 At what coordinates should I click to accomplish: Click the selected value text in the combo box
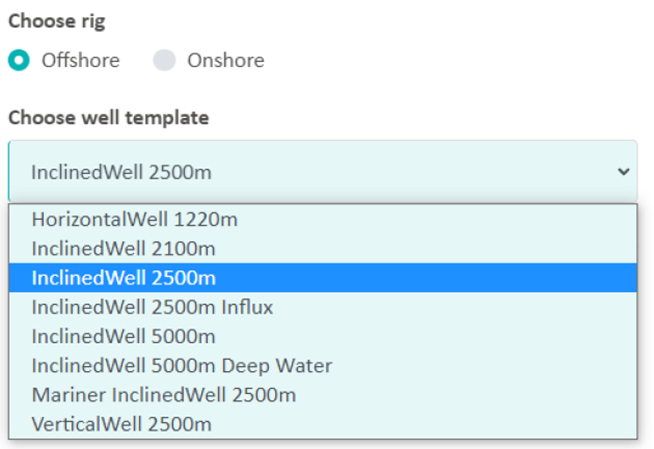[121, 172]
